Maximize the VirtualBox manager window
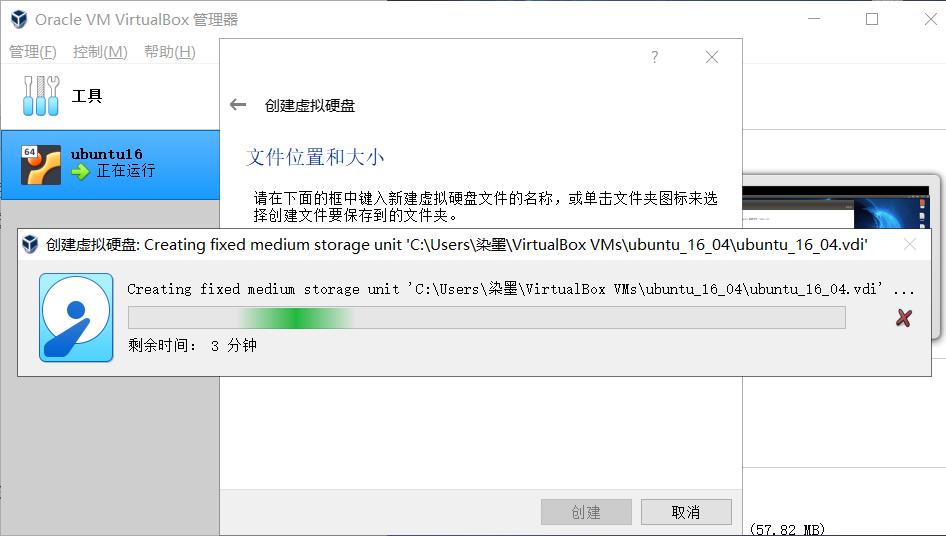The image size is (946, 536). pos(872,19)
